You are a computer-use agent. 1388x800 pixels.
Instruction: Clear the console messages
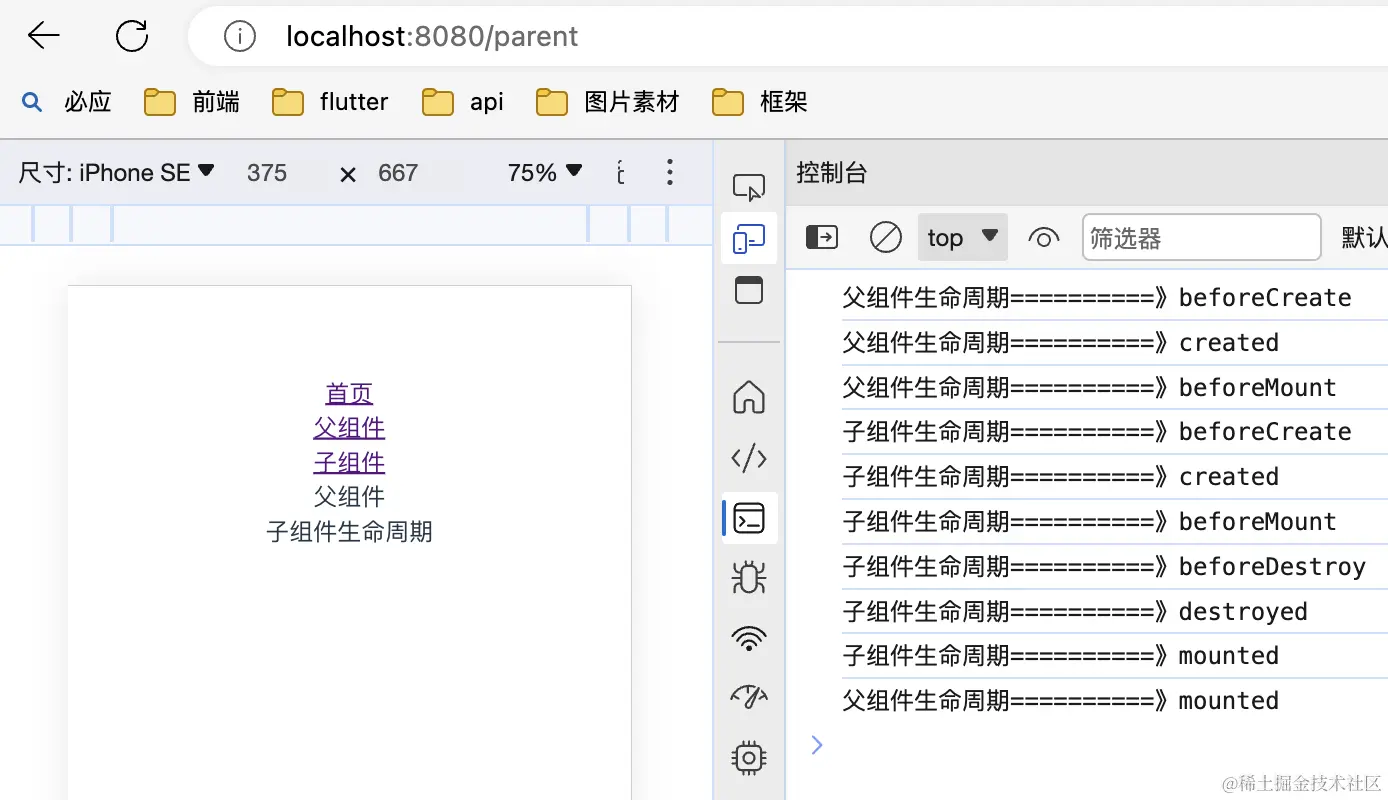click(x=886, y=237)
